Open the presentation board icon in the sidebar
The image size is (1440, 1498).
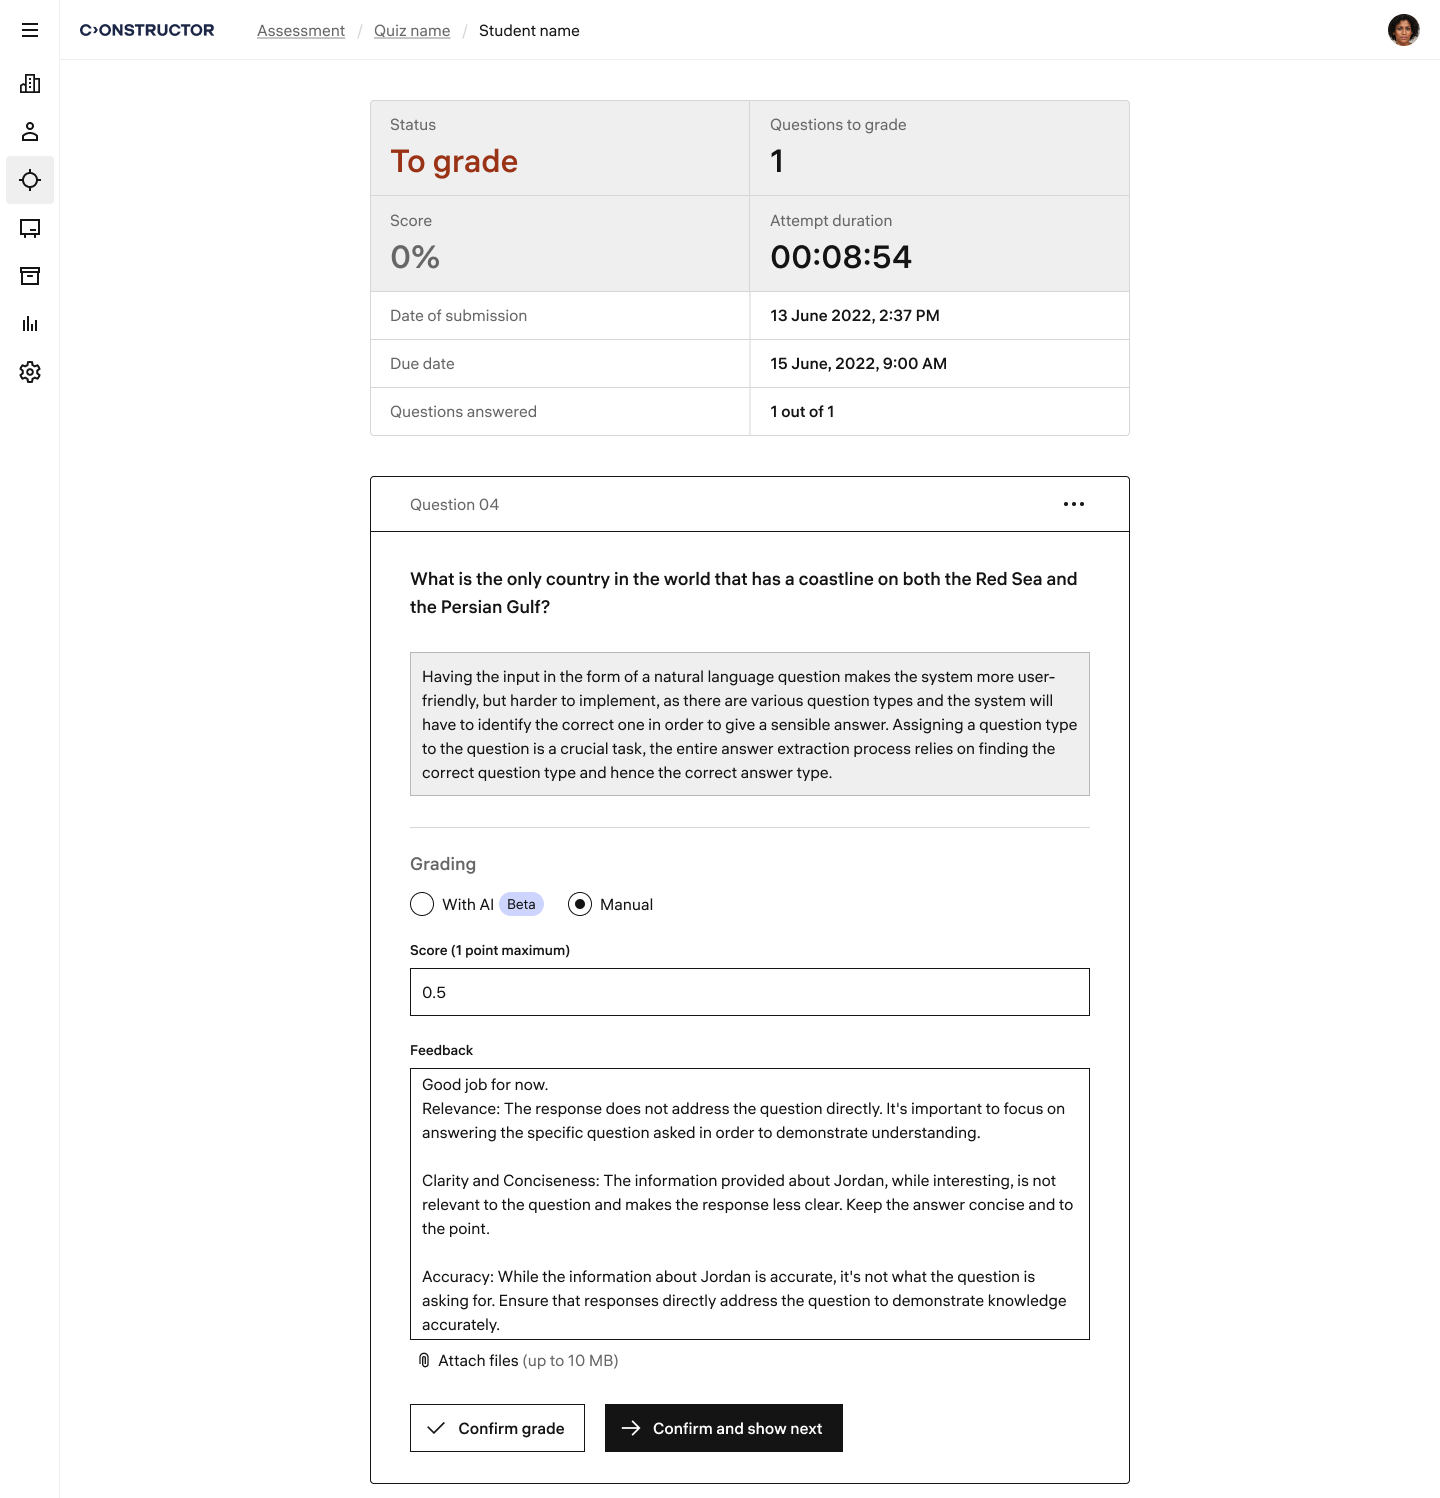pos(30,228)
